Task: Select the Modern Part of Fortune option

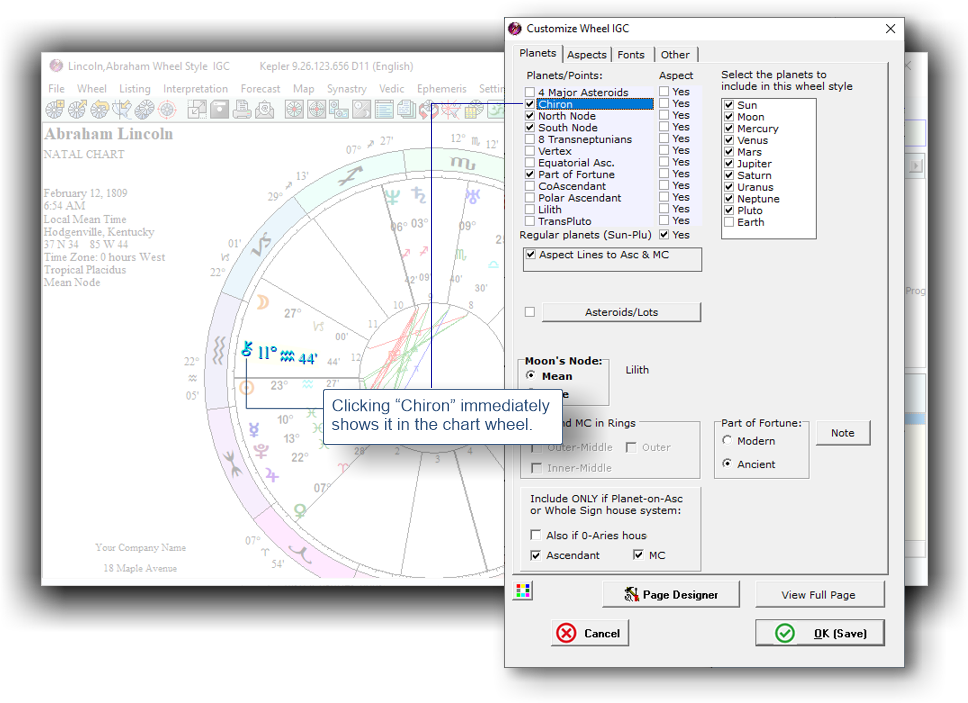Action: coord(728,441)
